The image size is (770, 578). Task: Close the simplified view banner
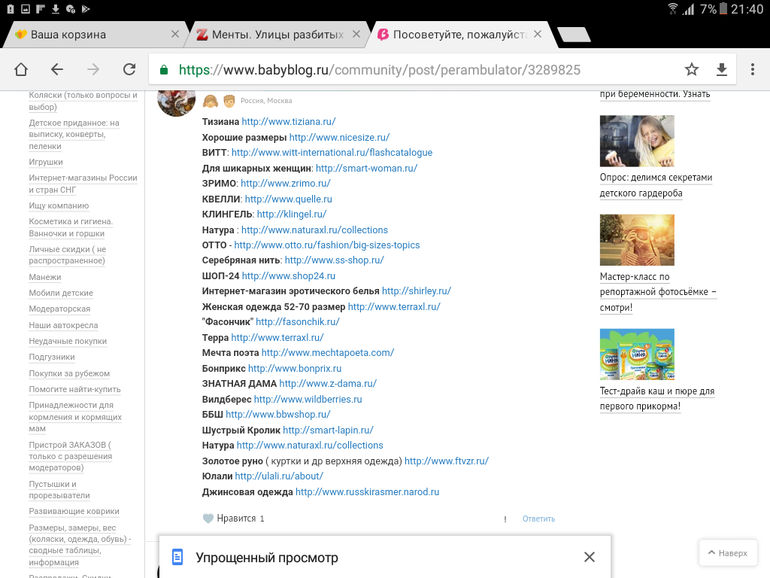pyautogui.click(x=589, y=557)
